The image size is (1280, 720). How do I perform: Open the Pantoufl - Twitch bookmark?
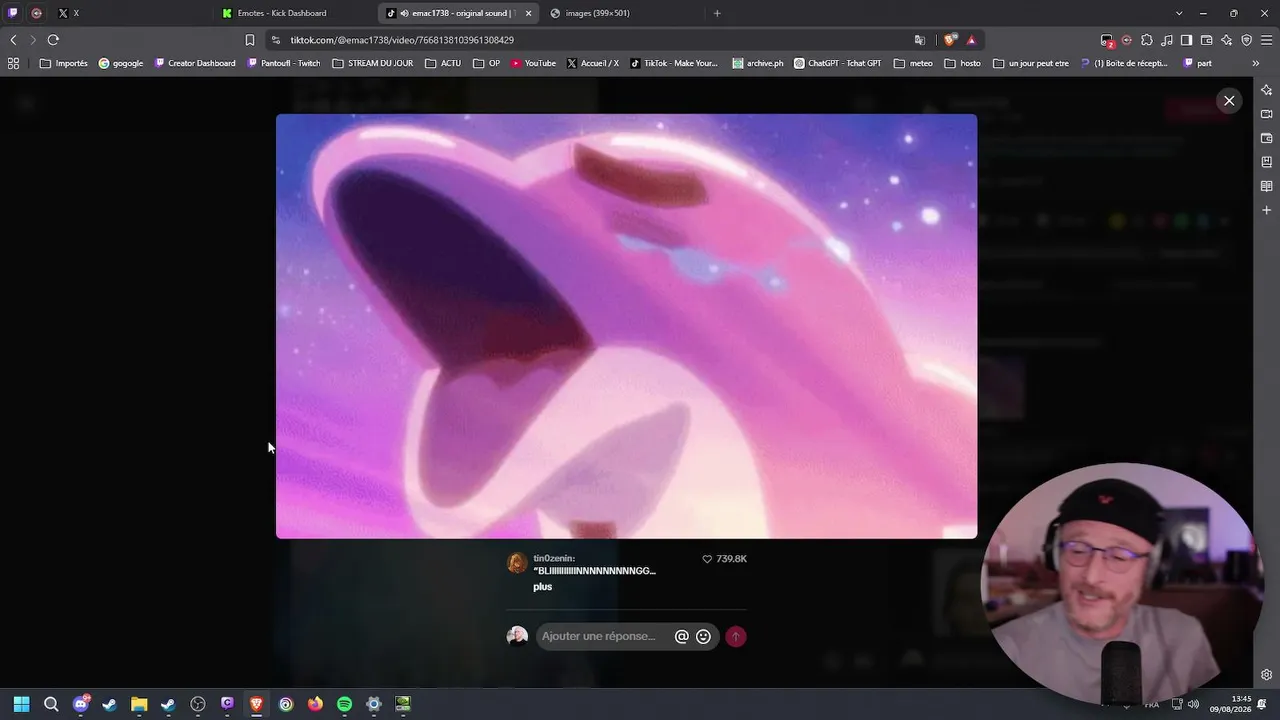[x=284, y=63]
